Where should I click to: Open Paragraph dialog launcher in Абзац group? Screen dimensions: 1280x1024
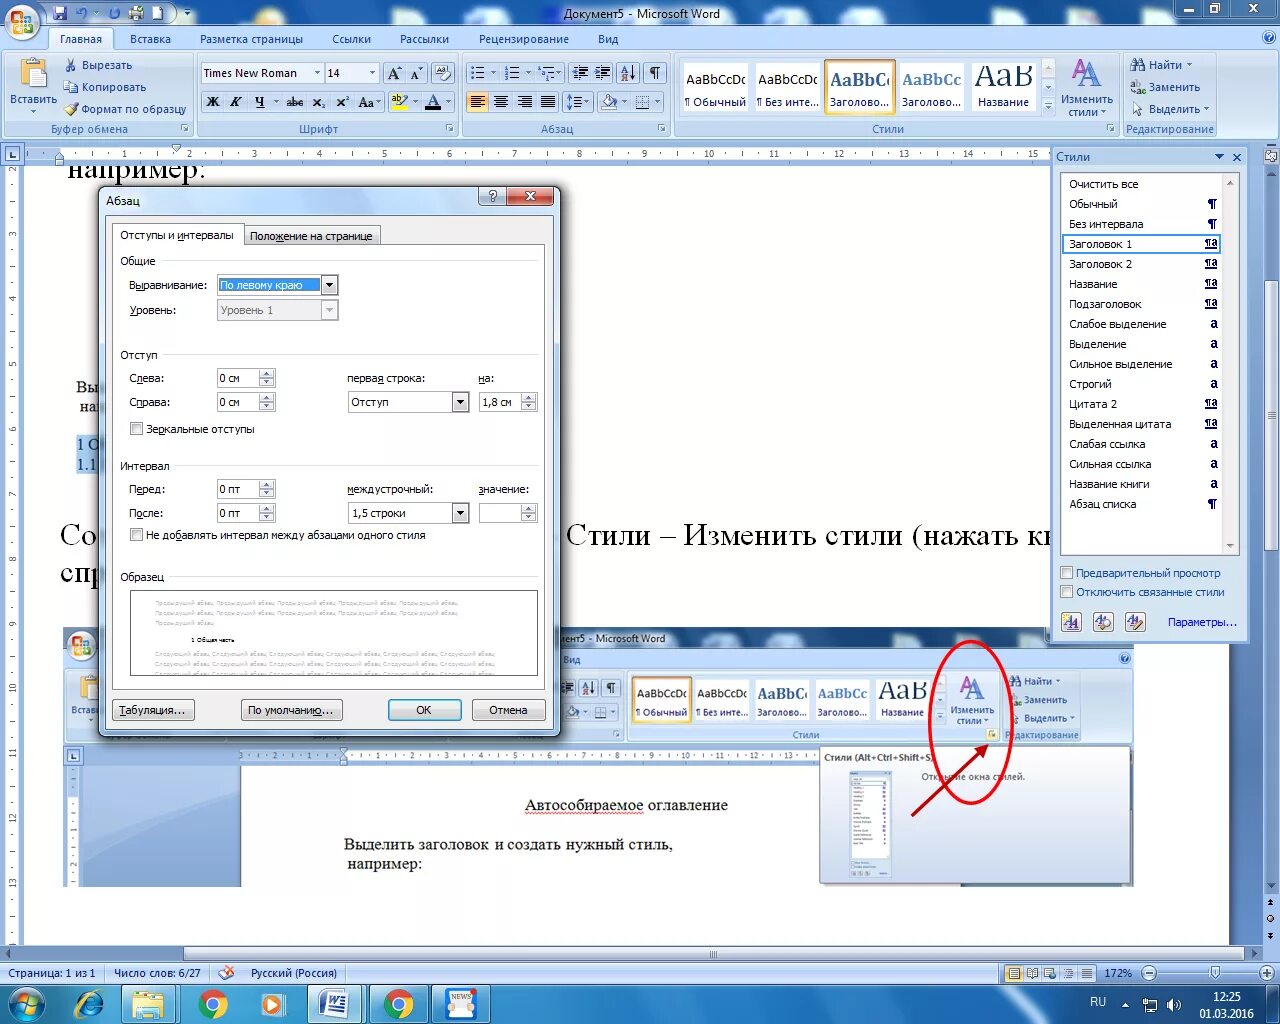point(661,129)
